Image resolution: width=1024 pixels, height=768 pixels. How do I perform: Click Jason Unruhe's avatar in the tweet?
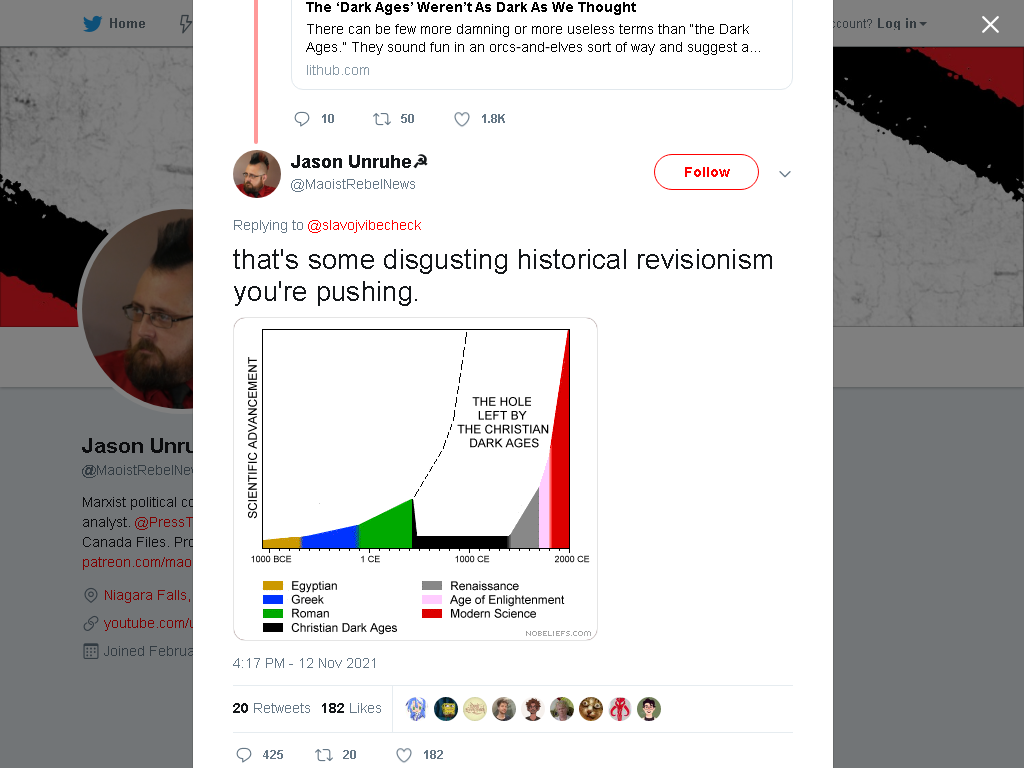257,174
